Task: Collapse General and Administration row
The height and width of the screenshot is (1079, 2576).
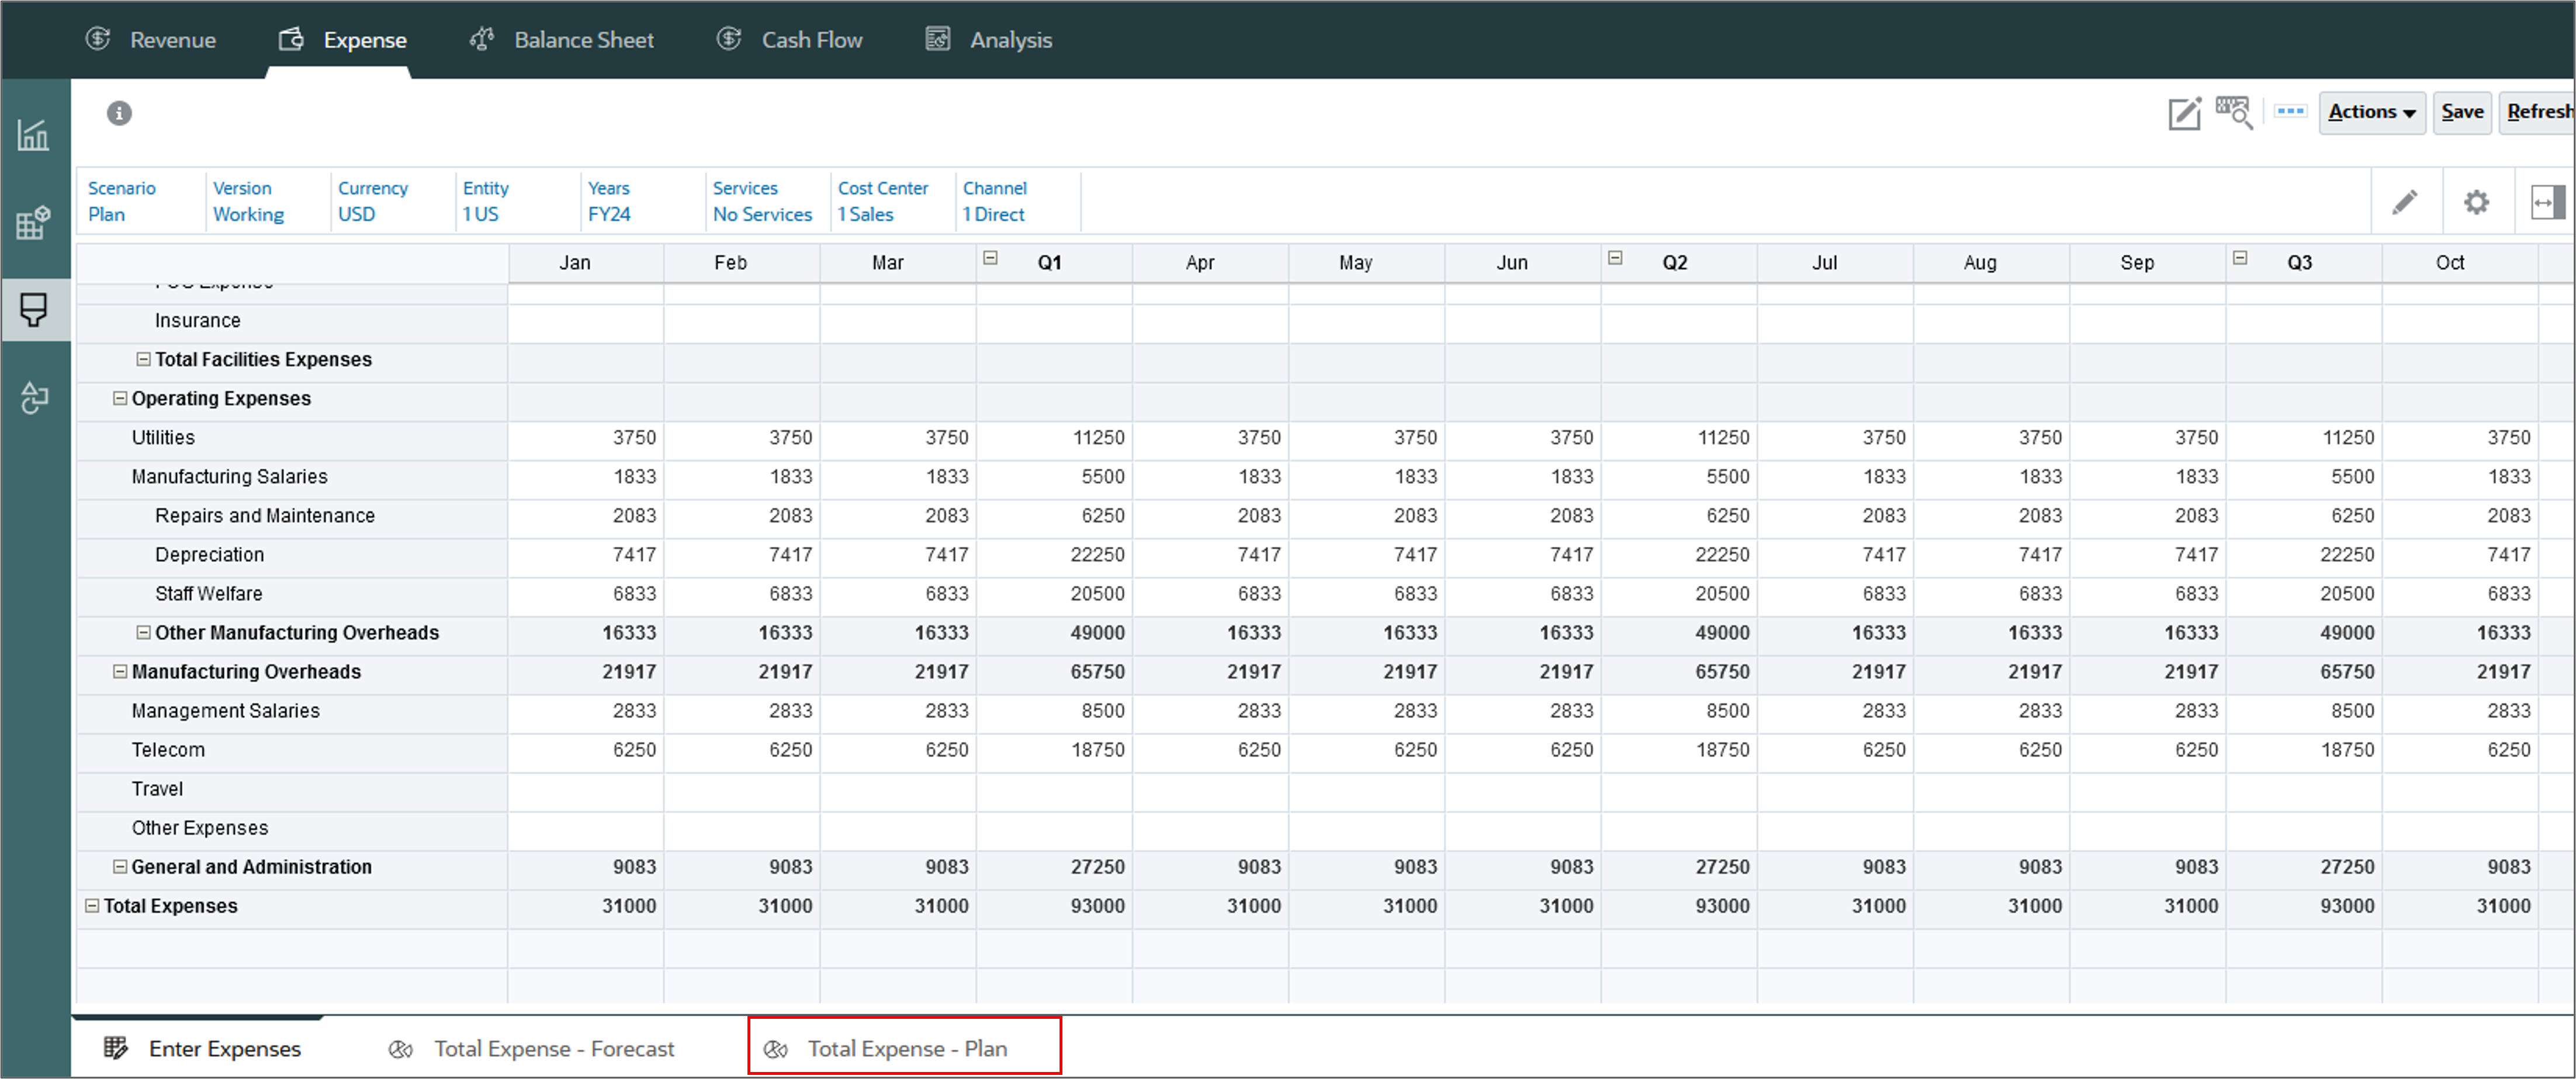Action: click(120, 866)
